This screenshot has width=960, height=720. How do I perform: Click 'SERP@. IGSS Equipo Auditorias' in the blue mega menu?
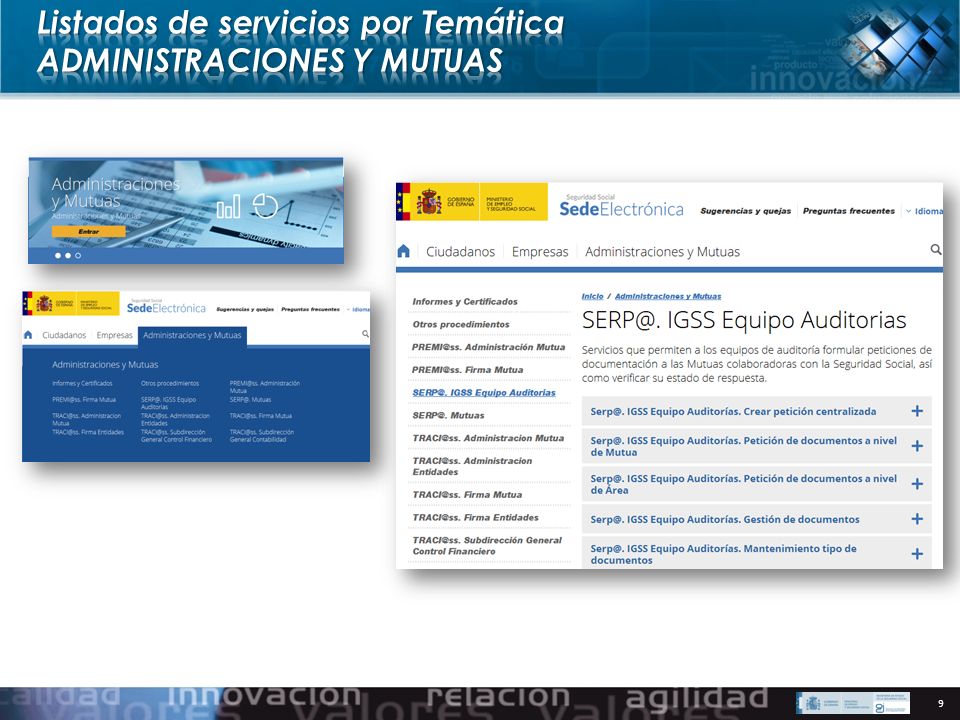168,403
